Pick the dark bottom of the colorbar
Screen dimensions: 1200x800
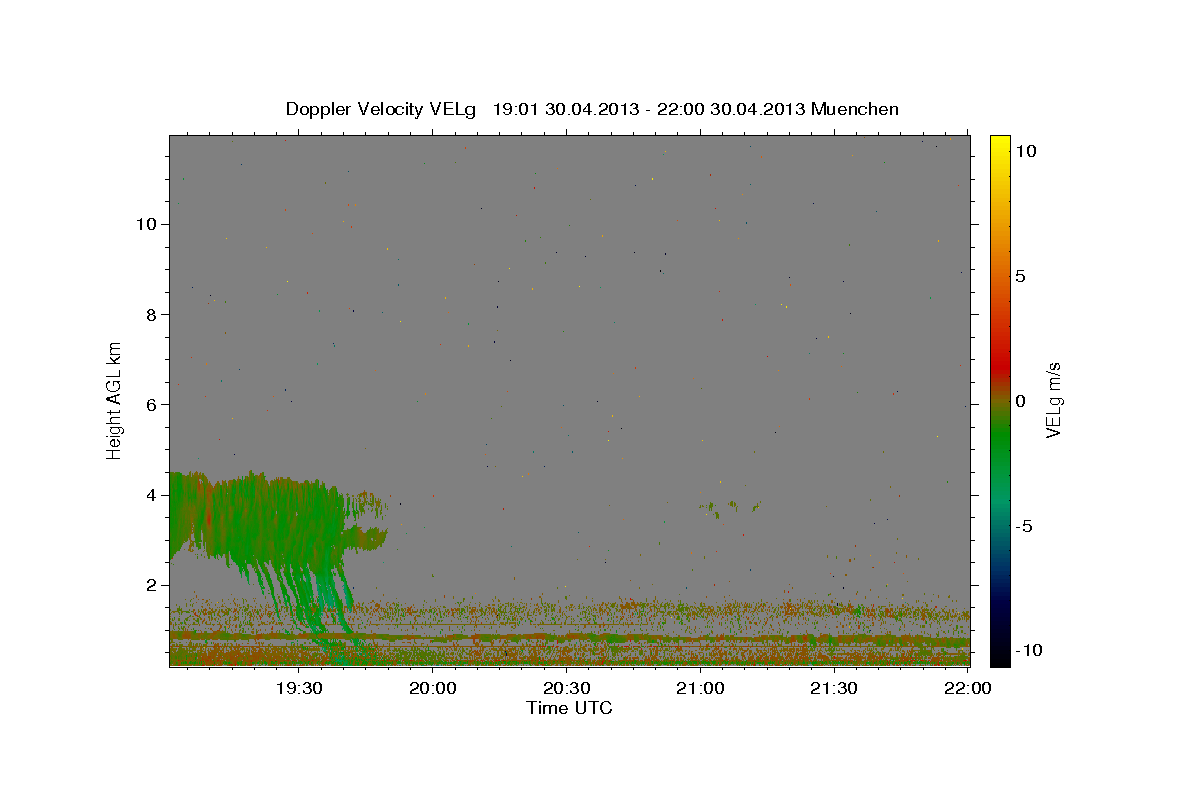[x=999, y=650]
